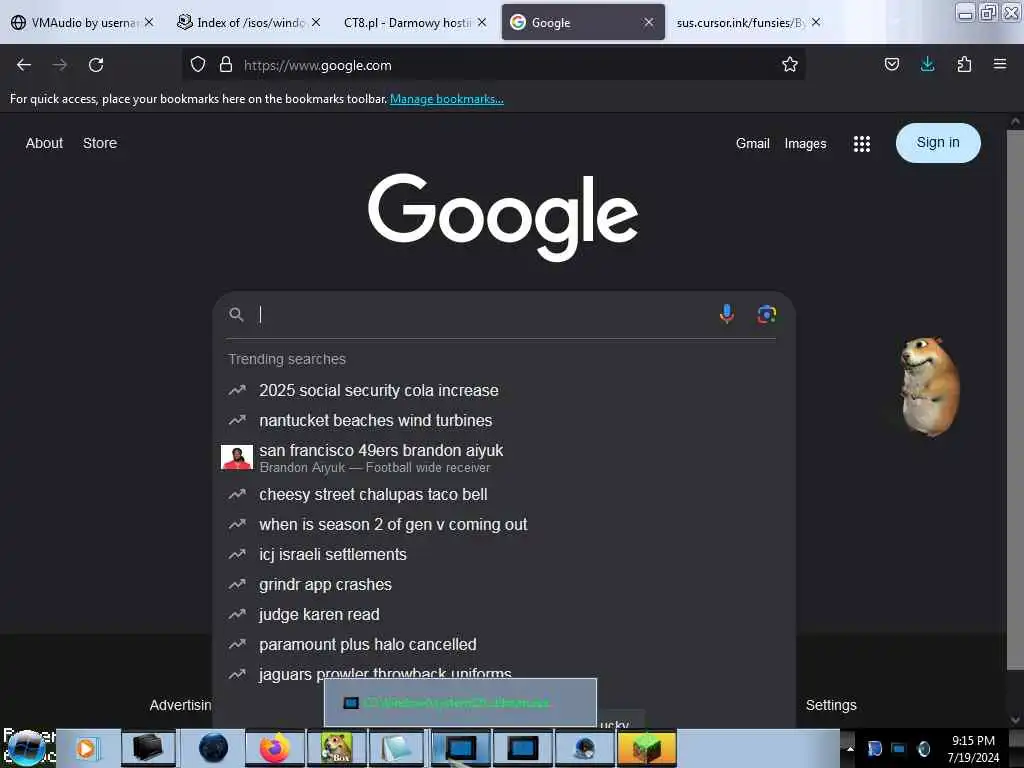This screenshot has width=1024, height=768.
Task: Open the Firefox taskbar icon
Action: pos(275,748)
